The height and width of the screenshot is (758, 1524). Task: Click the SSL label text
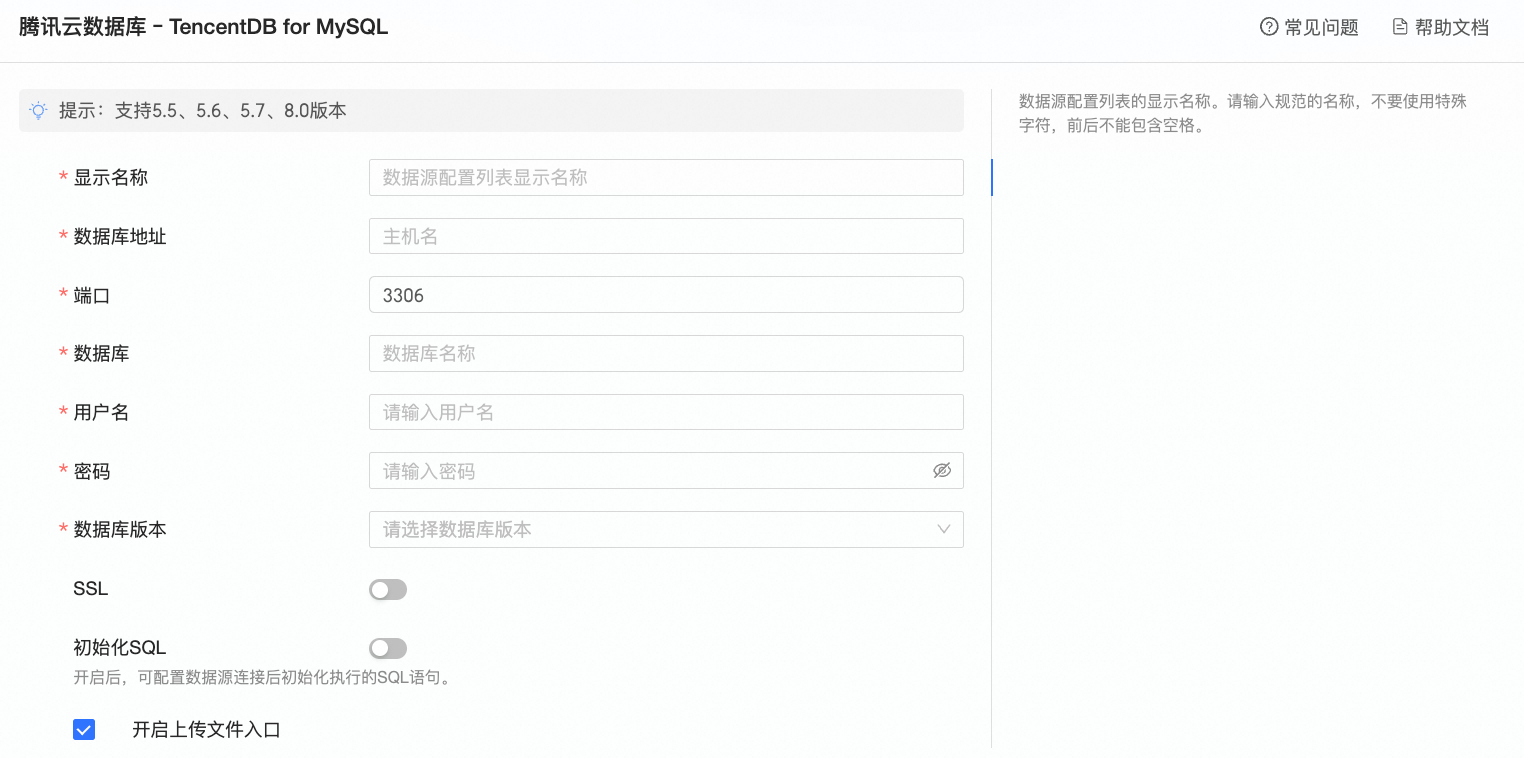pyautogui.click(x=91, y=589)
